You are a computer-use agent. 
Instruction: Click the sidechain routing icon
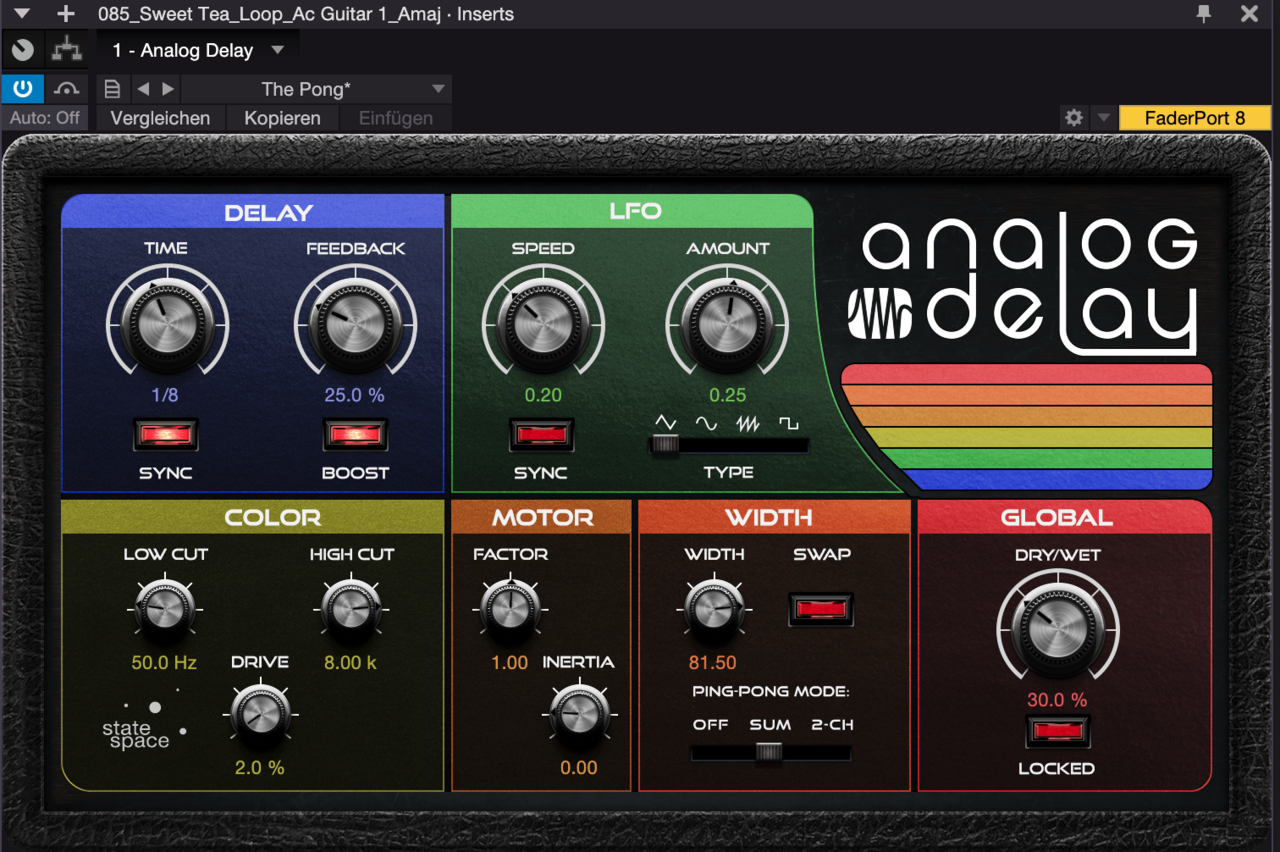(x=66, y=50)
